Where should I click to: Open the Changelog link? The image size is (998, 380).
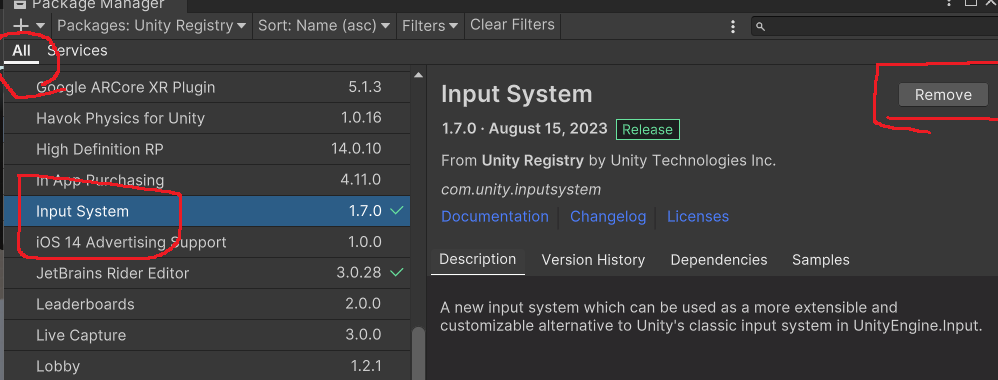pos(608,216)
